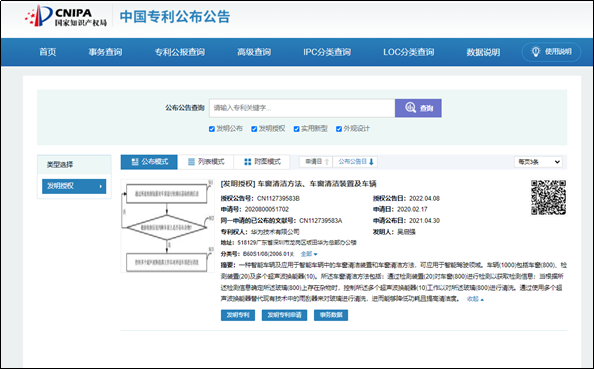The width and height of the screenshot is (594, 370).
Task: Open patent title 车窗清洁方法、车窗清洁装置及车辆
Action: pyautogui.click(x=317, y=184)
